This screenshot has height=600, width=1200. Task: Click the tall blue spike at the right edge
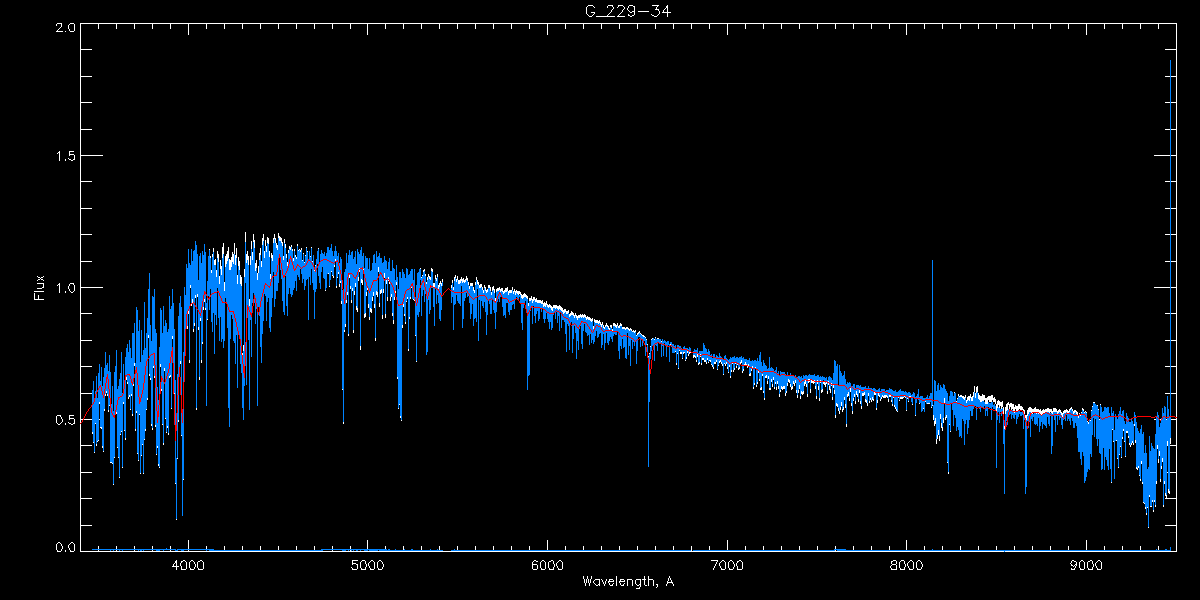tap(1170, 62)
